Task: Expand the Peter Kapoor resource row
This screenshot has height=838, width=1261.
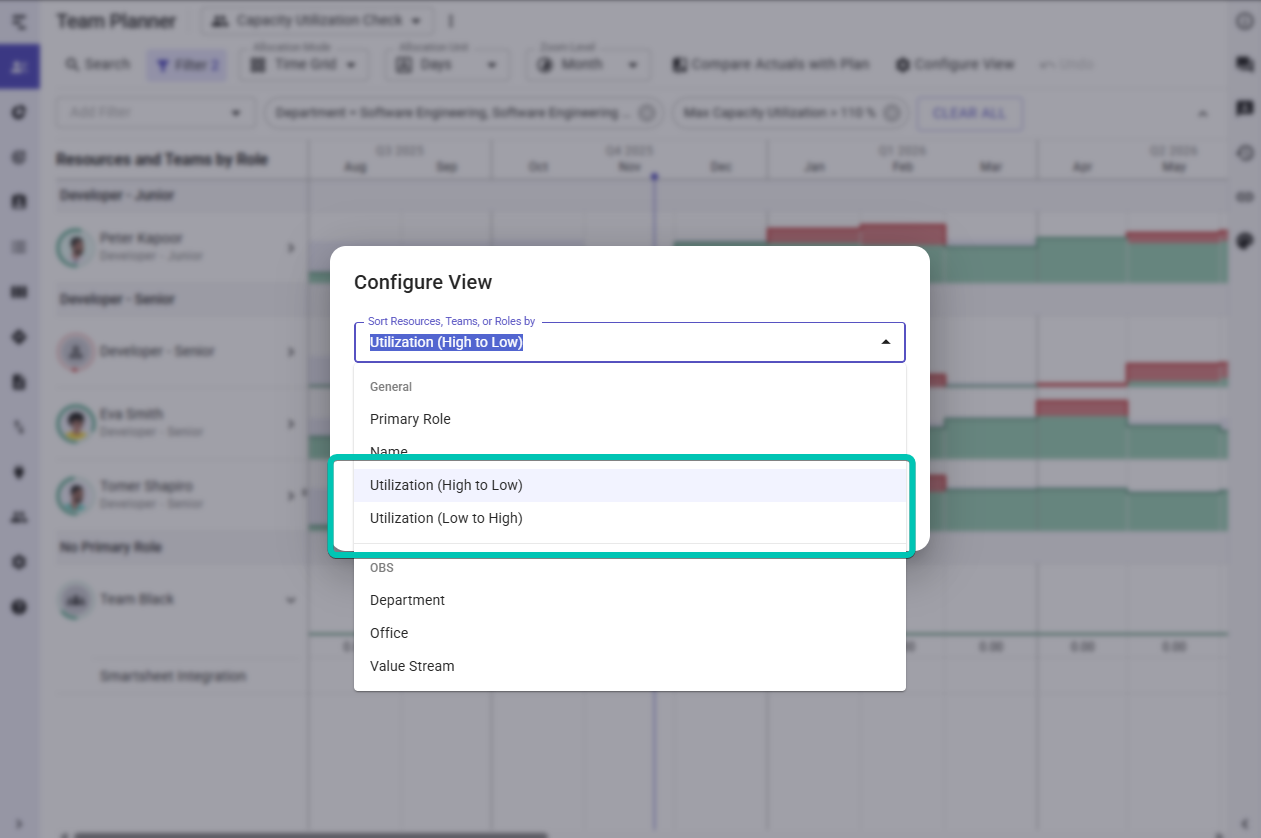Action: tap(292, 247)
